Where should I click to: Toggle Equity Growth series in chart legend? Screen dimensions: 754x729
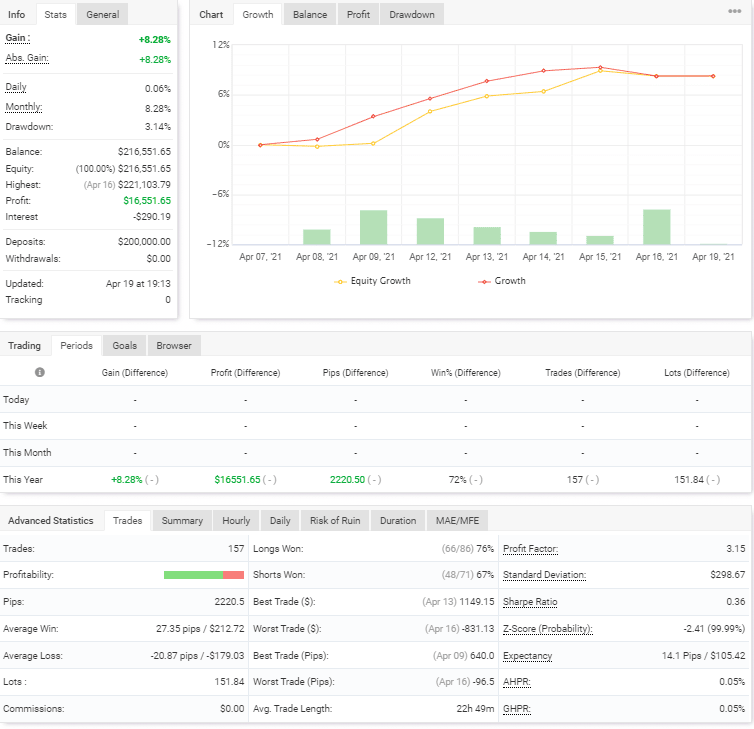click(374, 281)
